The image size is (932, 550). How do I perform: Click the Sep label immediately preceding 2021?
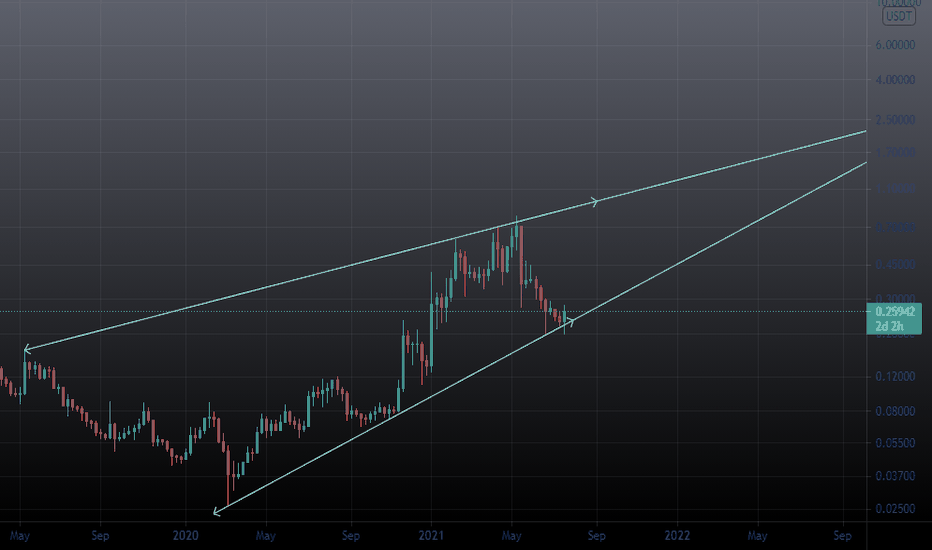coord(351,536)
